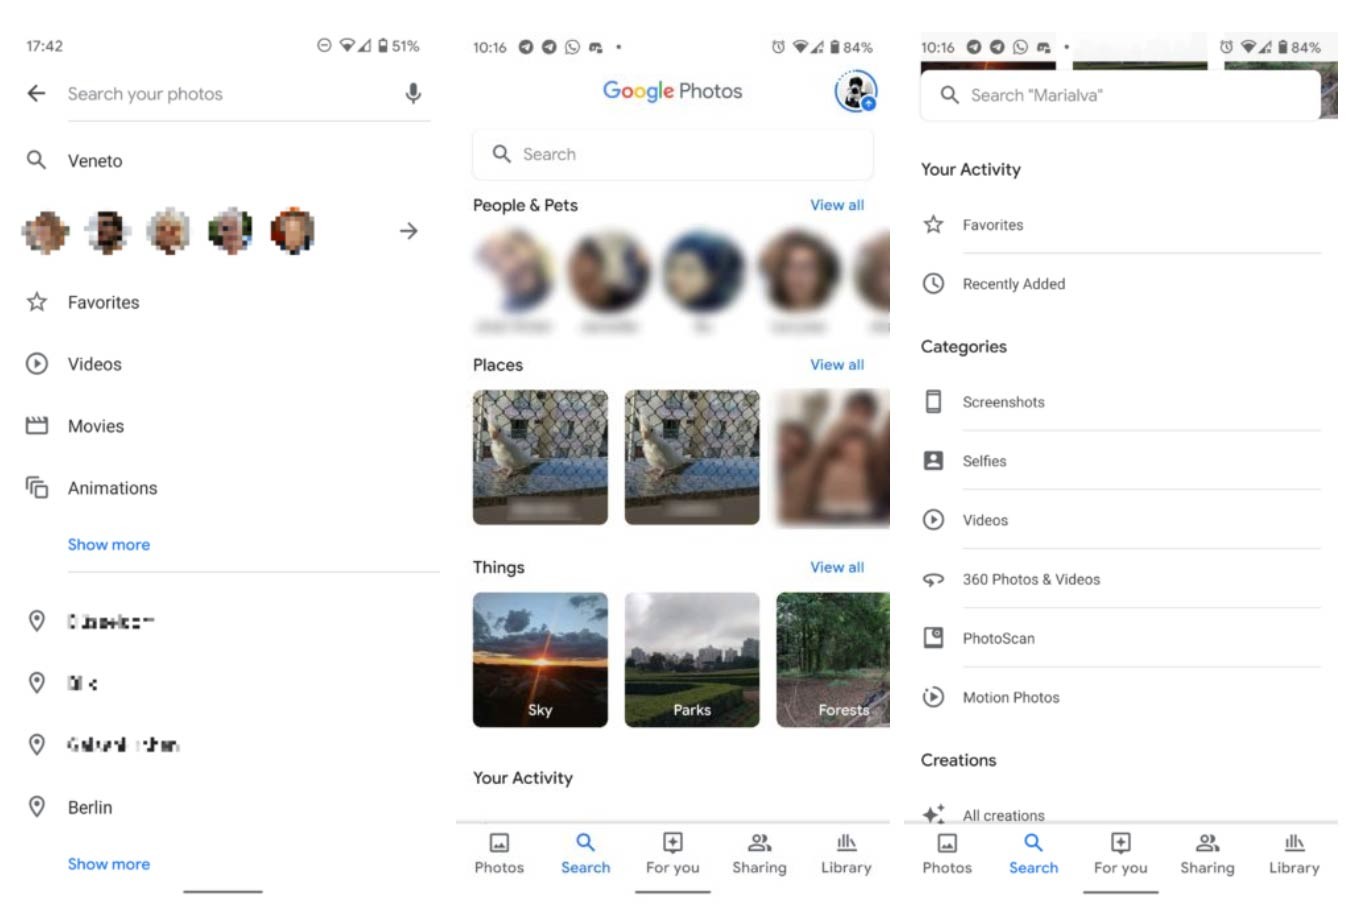The height and width of the screenshot is (906, 1354).
Task: Switch to For you tab on the Categories screen
Action: (x=1121, y=853)
